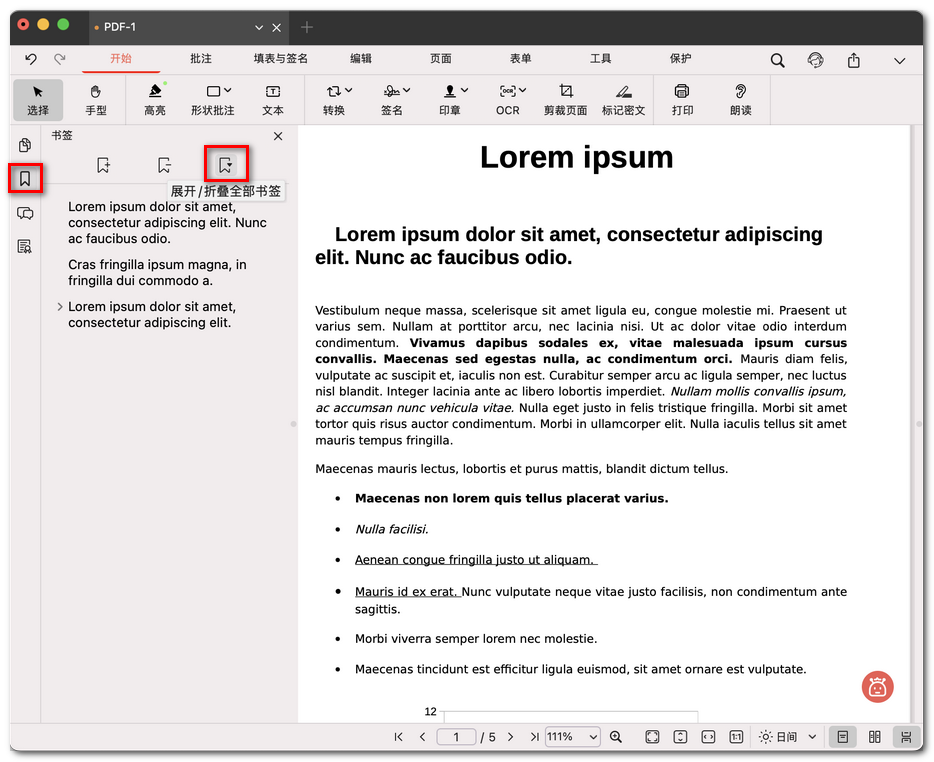The image size is (934, 762).
Task: Click the search magnifier icon
Action: (777, 60)
